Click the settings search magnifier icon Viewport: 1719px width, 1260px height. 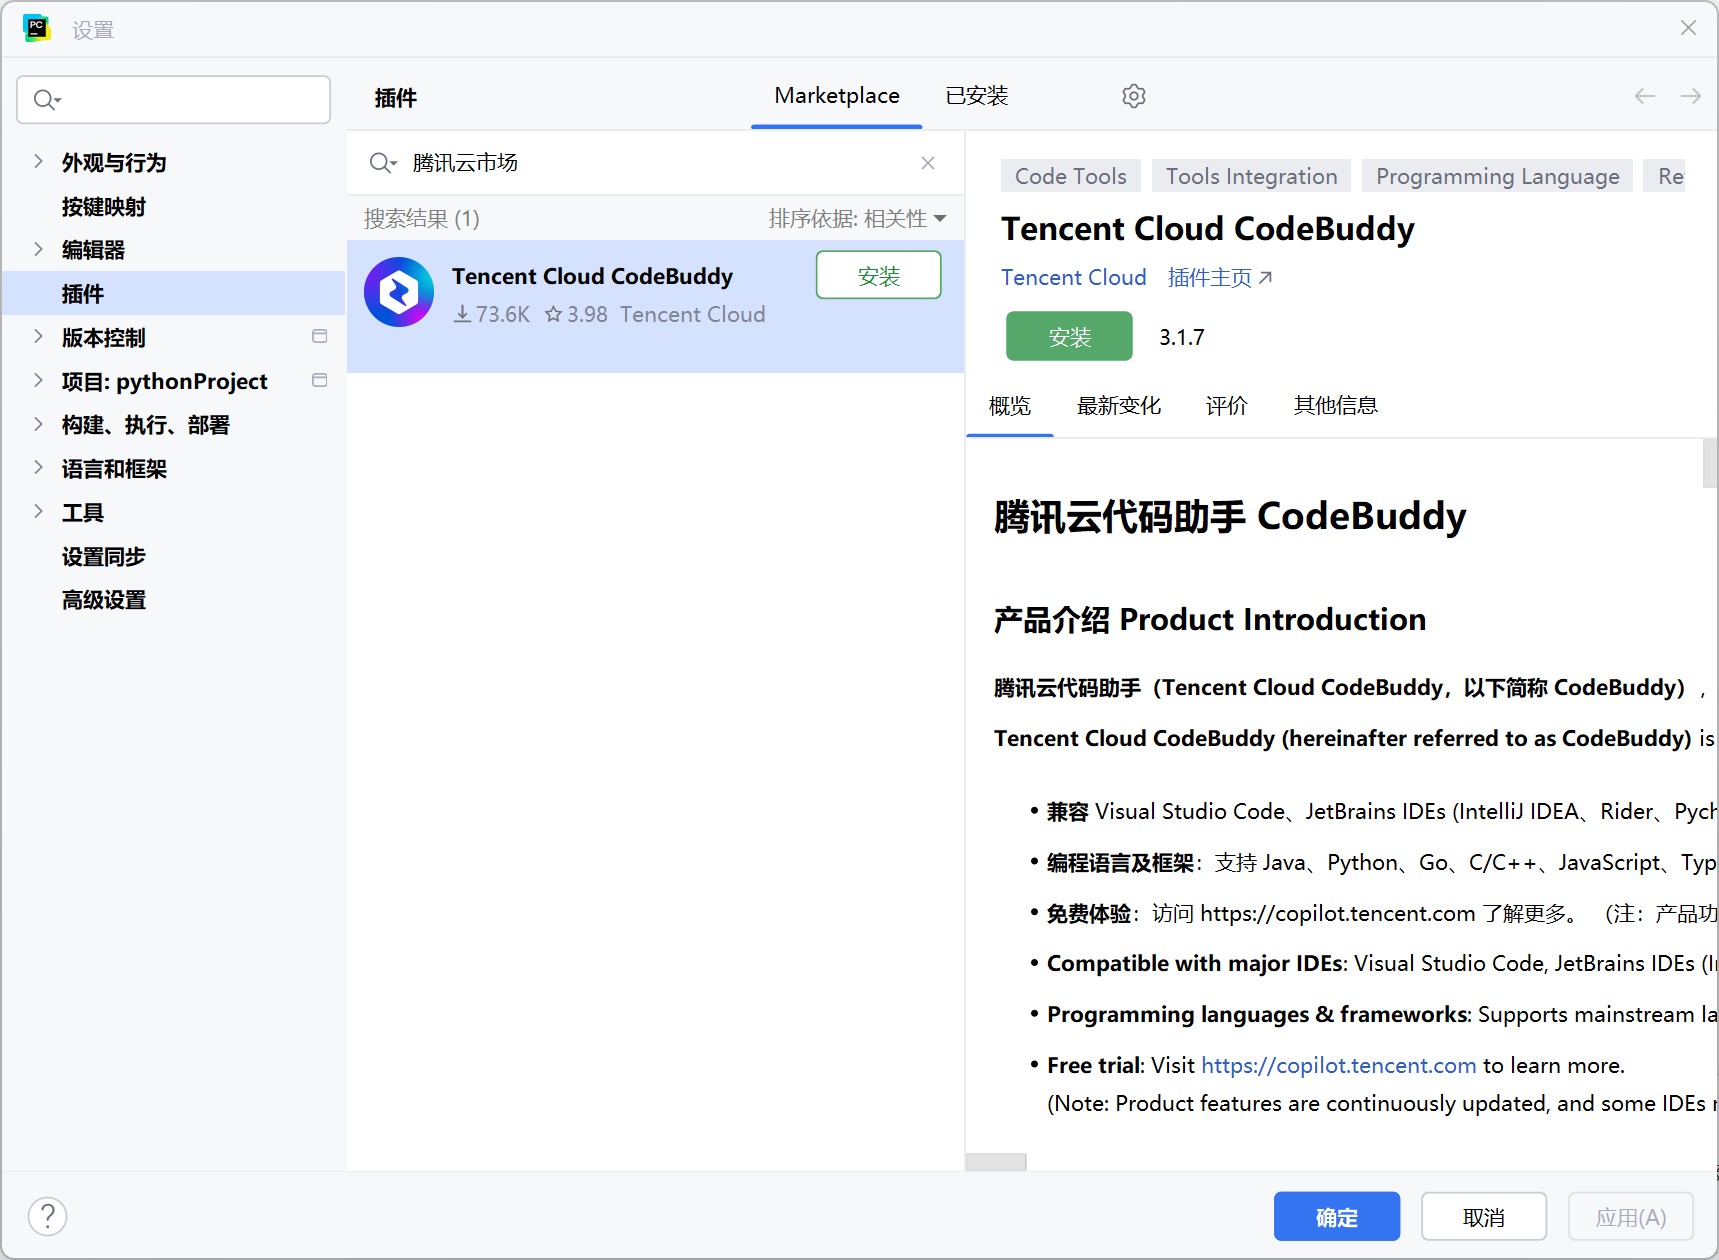47,100
